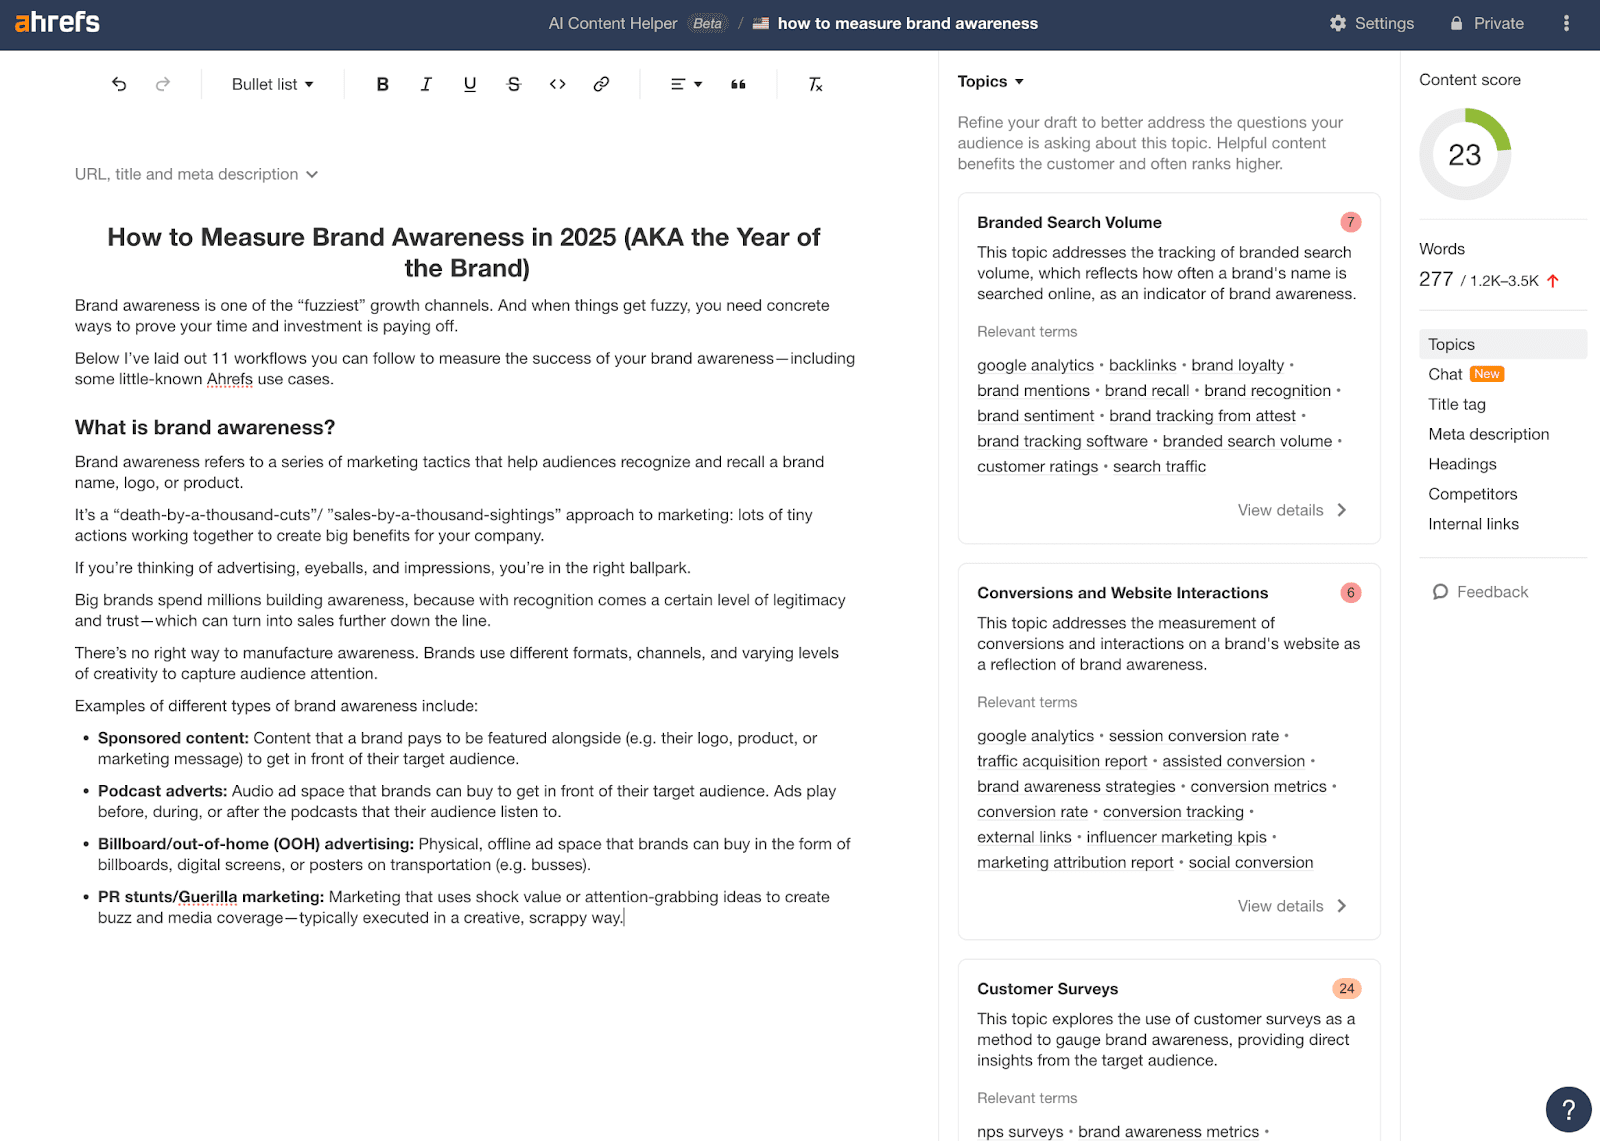1600x1142 pixels.
Task: View details of Branded Search Volume topic
Action: pos(1291,510)
